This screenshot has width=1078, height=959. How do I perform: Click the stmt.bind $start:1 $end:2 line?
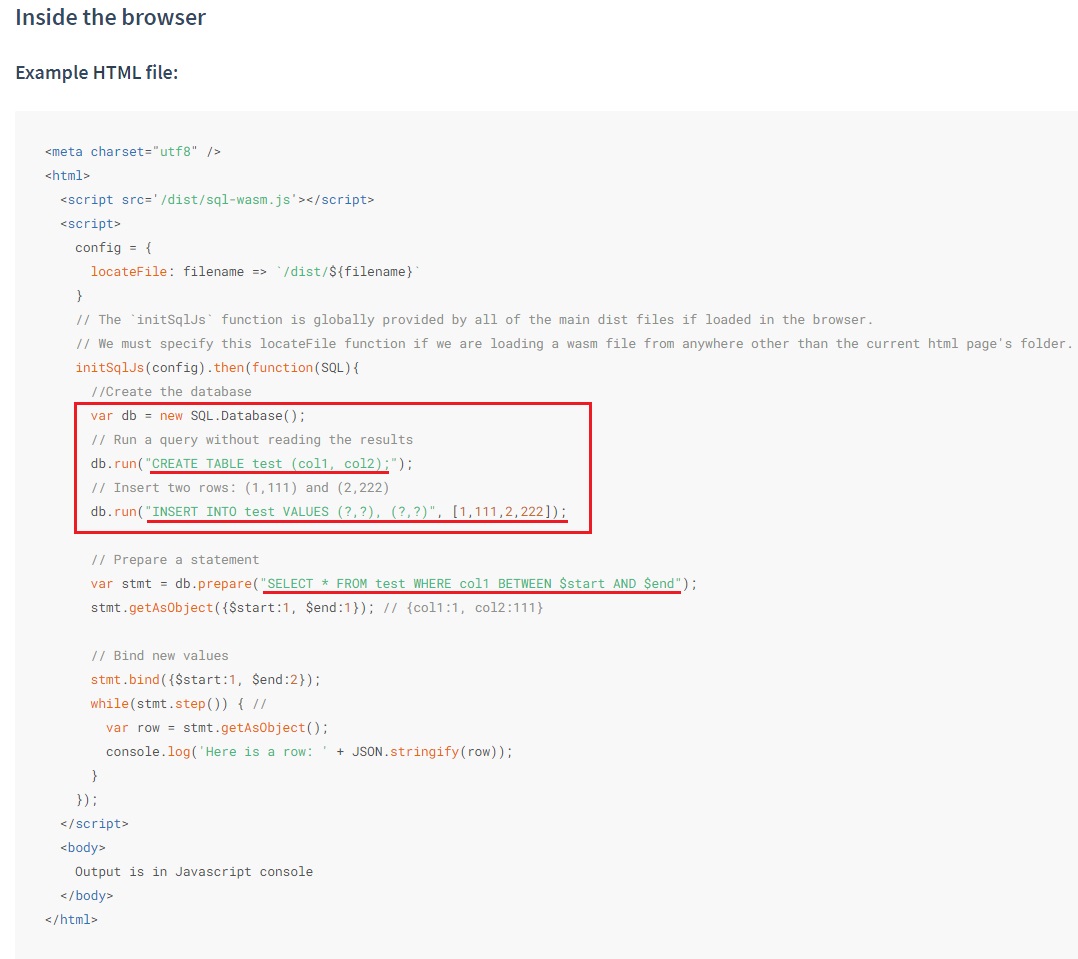(206, 680)
